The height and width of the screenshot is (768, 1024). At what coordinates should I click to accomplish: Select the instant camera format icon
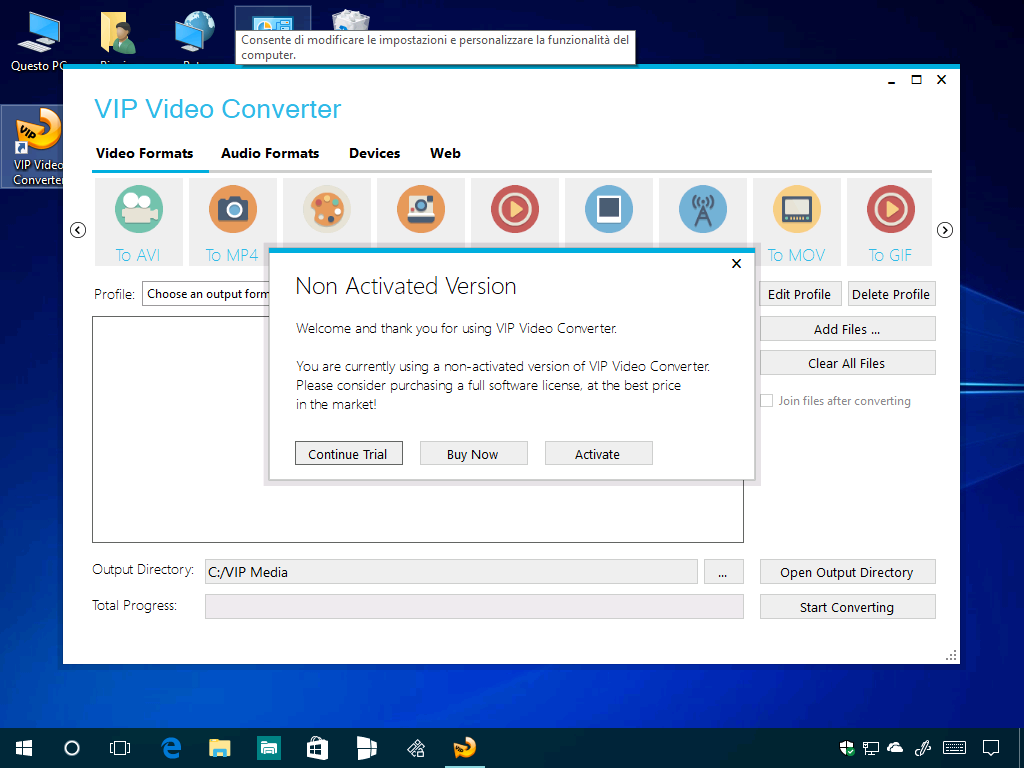[421, 210]
